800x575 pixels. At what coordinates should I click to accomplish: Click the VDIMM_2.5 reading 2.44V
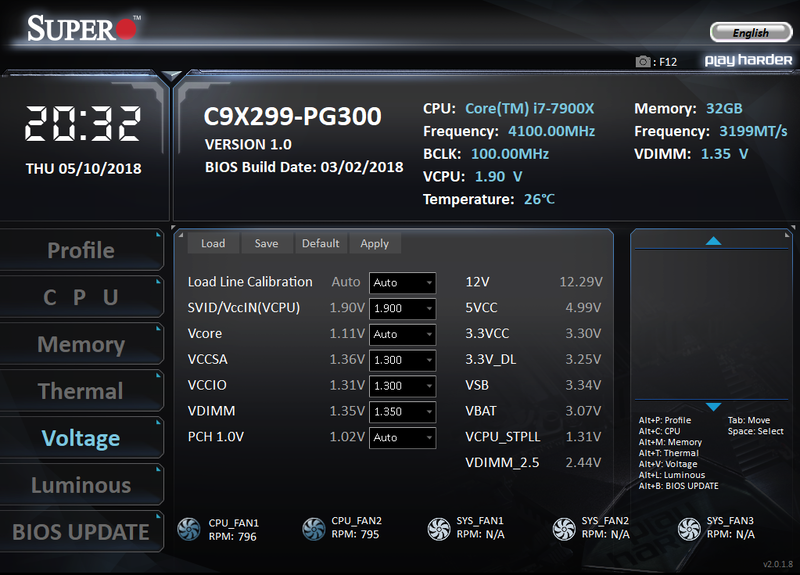[x=583, y=462]
